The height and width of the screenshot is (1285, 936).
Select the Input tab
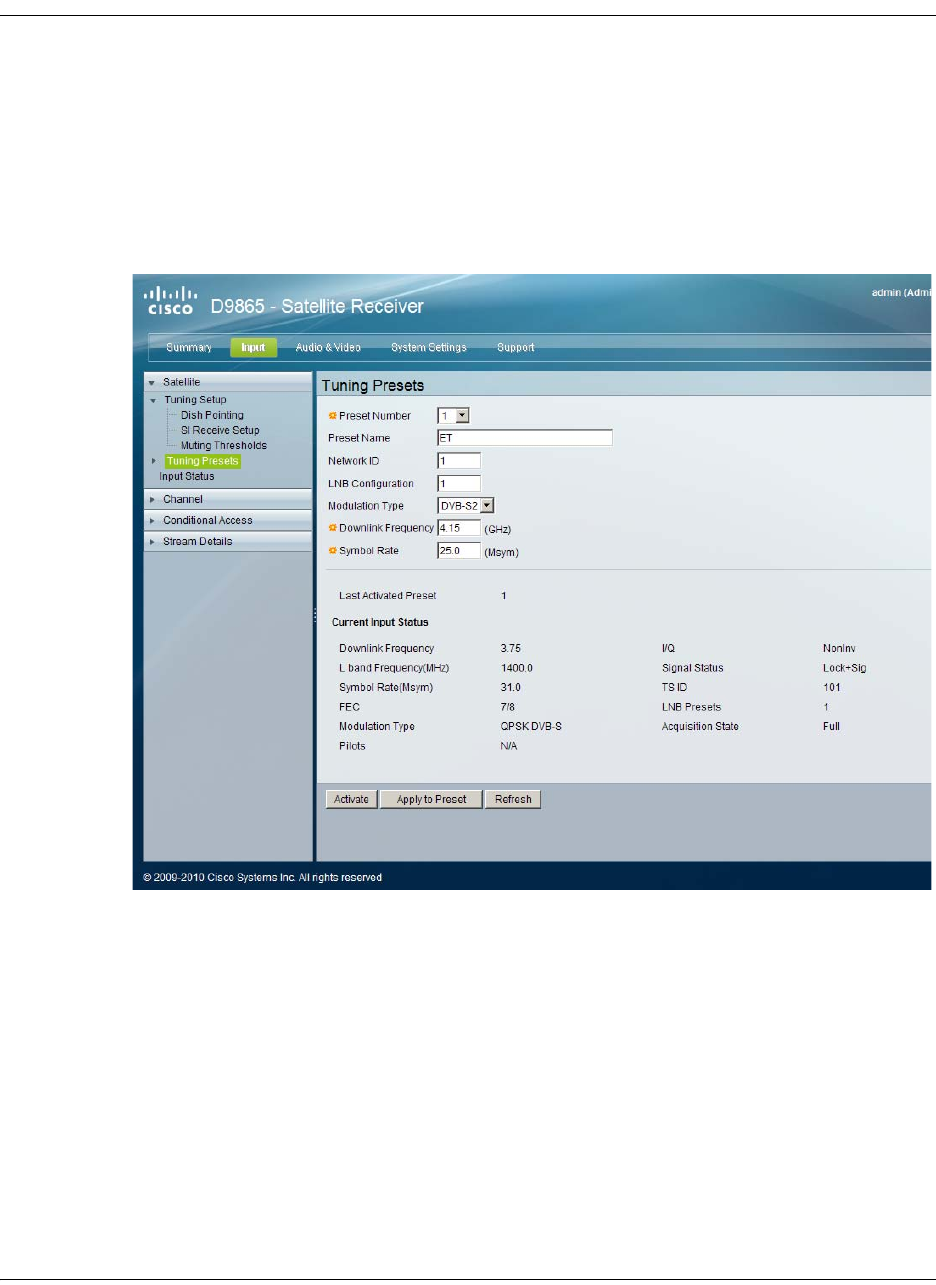253,348
